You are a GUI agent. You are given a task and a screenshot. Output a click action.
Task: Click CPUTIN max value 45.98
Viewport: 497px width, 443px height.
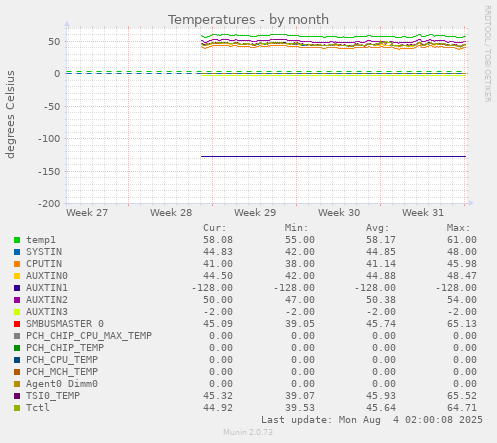click(462, 264)
